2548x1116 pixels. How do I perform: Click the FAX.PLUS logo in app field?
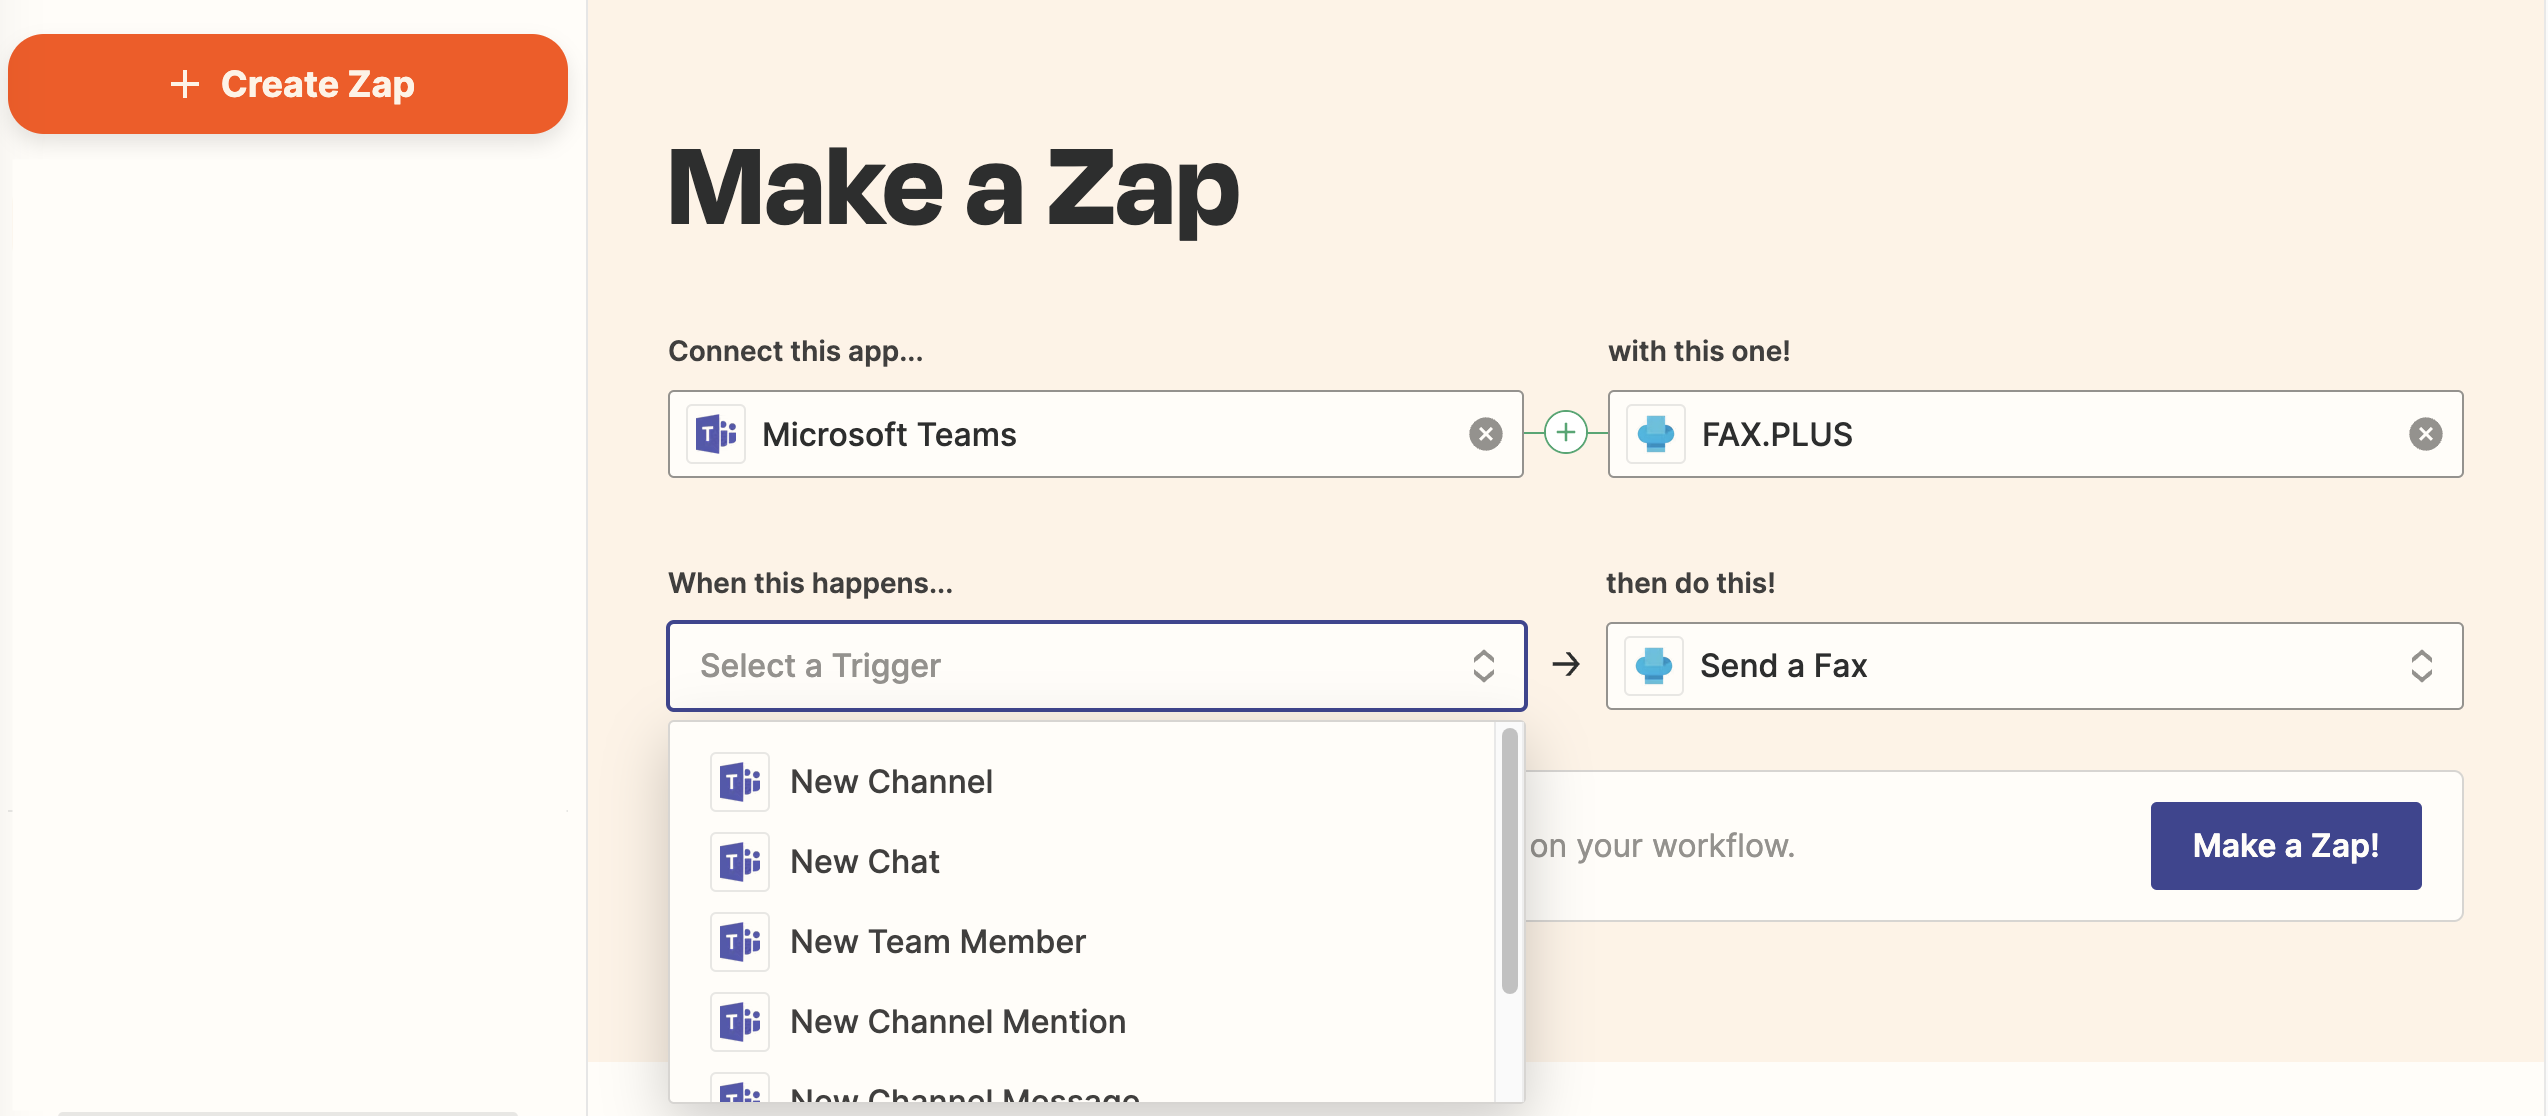[x=1656, y=434]
